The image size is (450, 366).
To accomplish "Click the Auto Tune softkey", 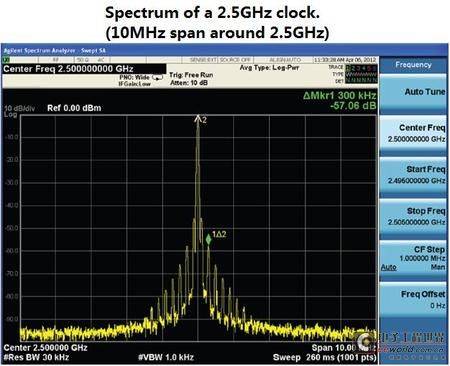I will tap(413, 93).
